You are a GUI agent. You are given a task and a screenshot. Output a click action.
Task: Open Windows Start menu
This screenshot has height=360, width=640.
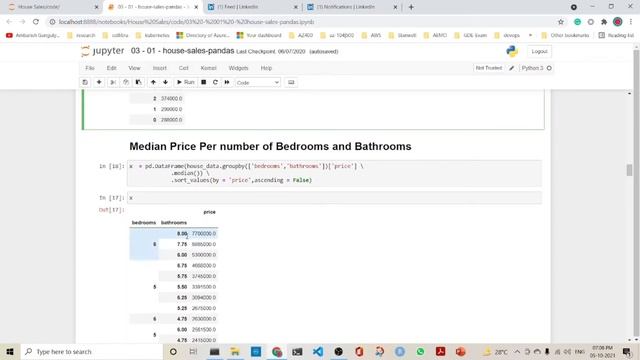pyautogui.click(x=10, y=351)
